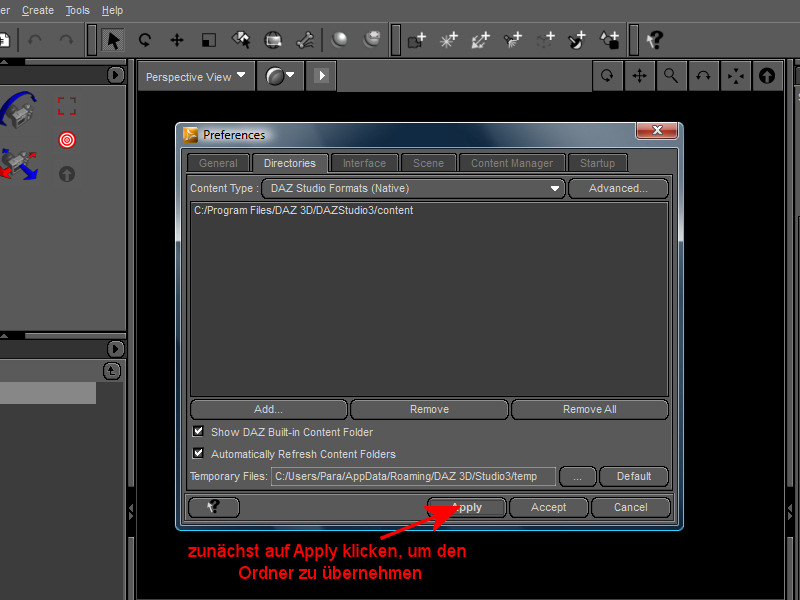
Task: Expand the lower left panel options arrow
Action: click(x=116, y=349)
